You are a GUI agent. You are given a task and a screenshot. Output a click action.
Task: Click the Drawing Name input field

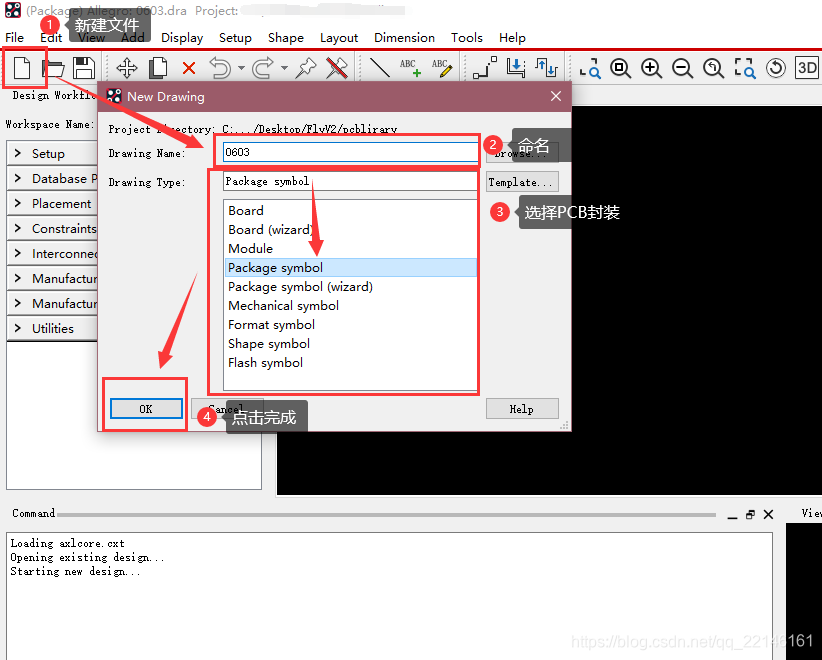point(349,153)
